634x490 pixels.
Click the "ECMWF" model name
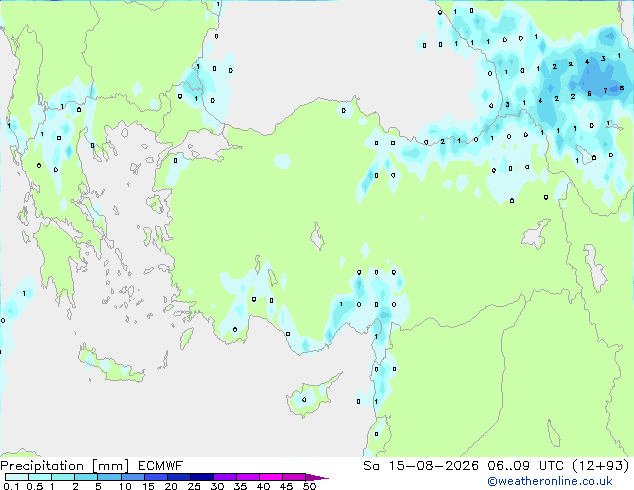161,466
